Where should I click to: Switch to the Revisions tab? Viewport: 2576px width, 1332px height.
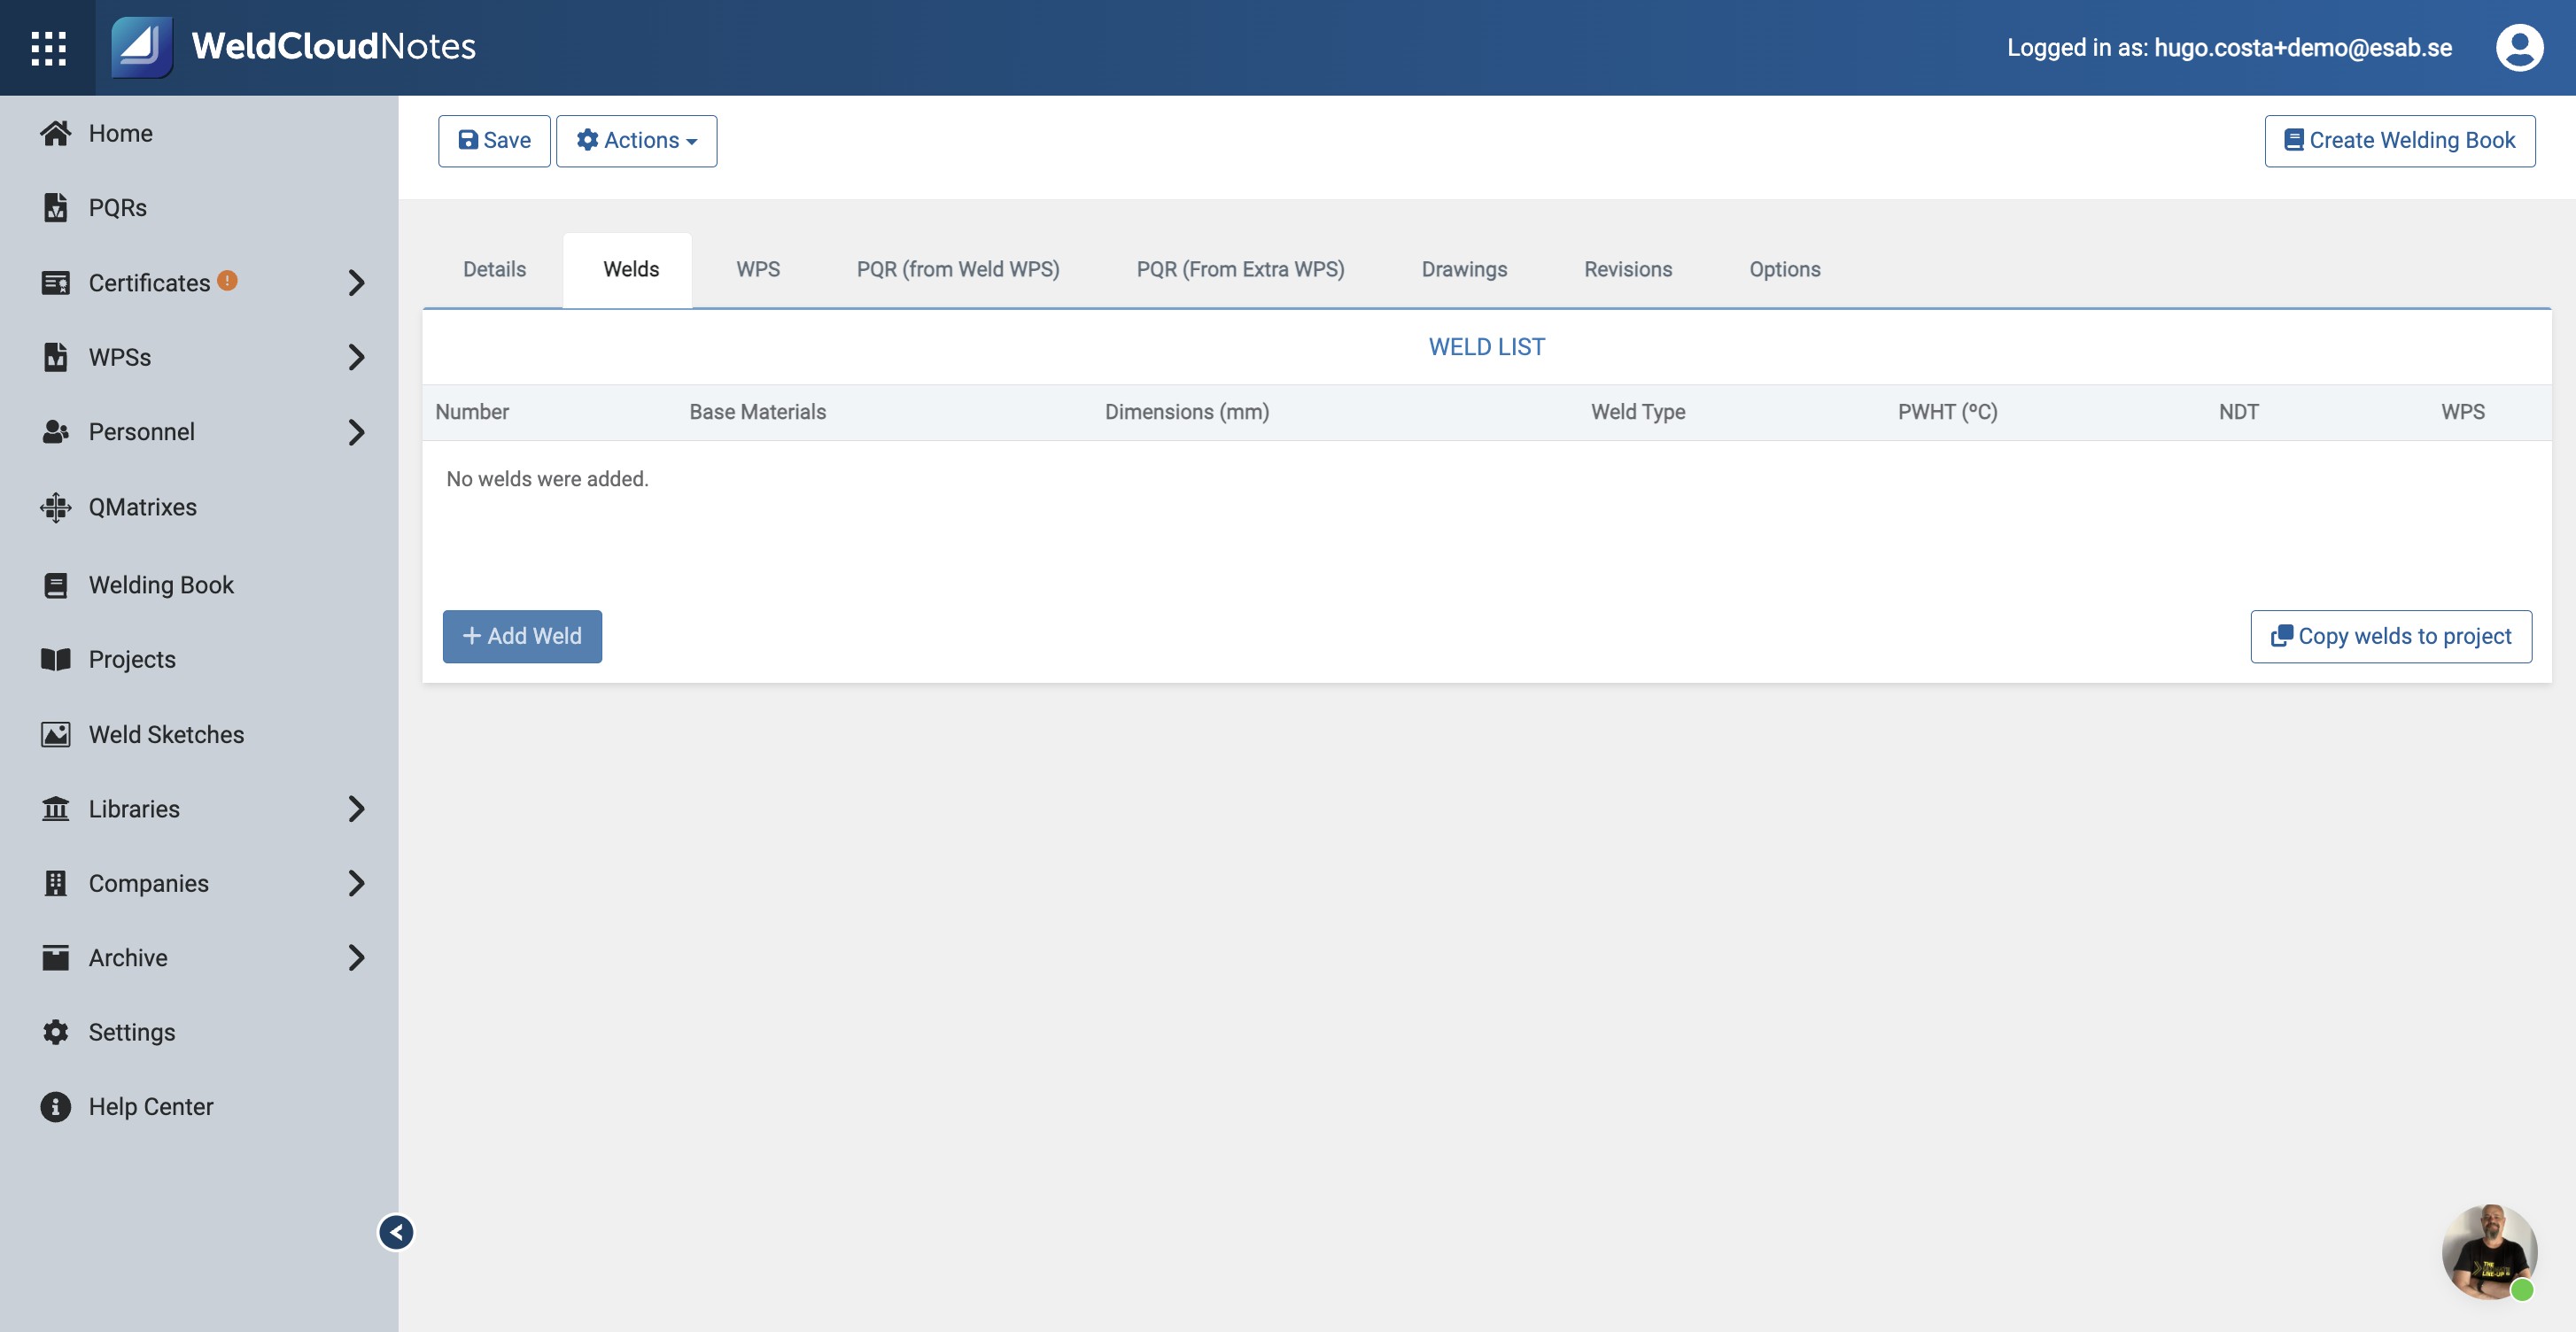pos(1627,270)
